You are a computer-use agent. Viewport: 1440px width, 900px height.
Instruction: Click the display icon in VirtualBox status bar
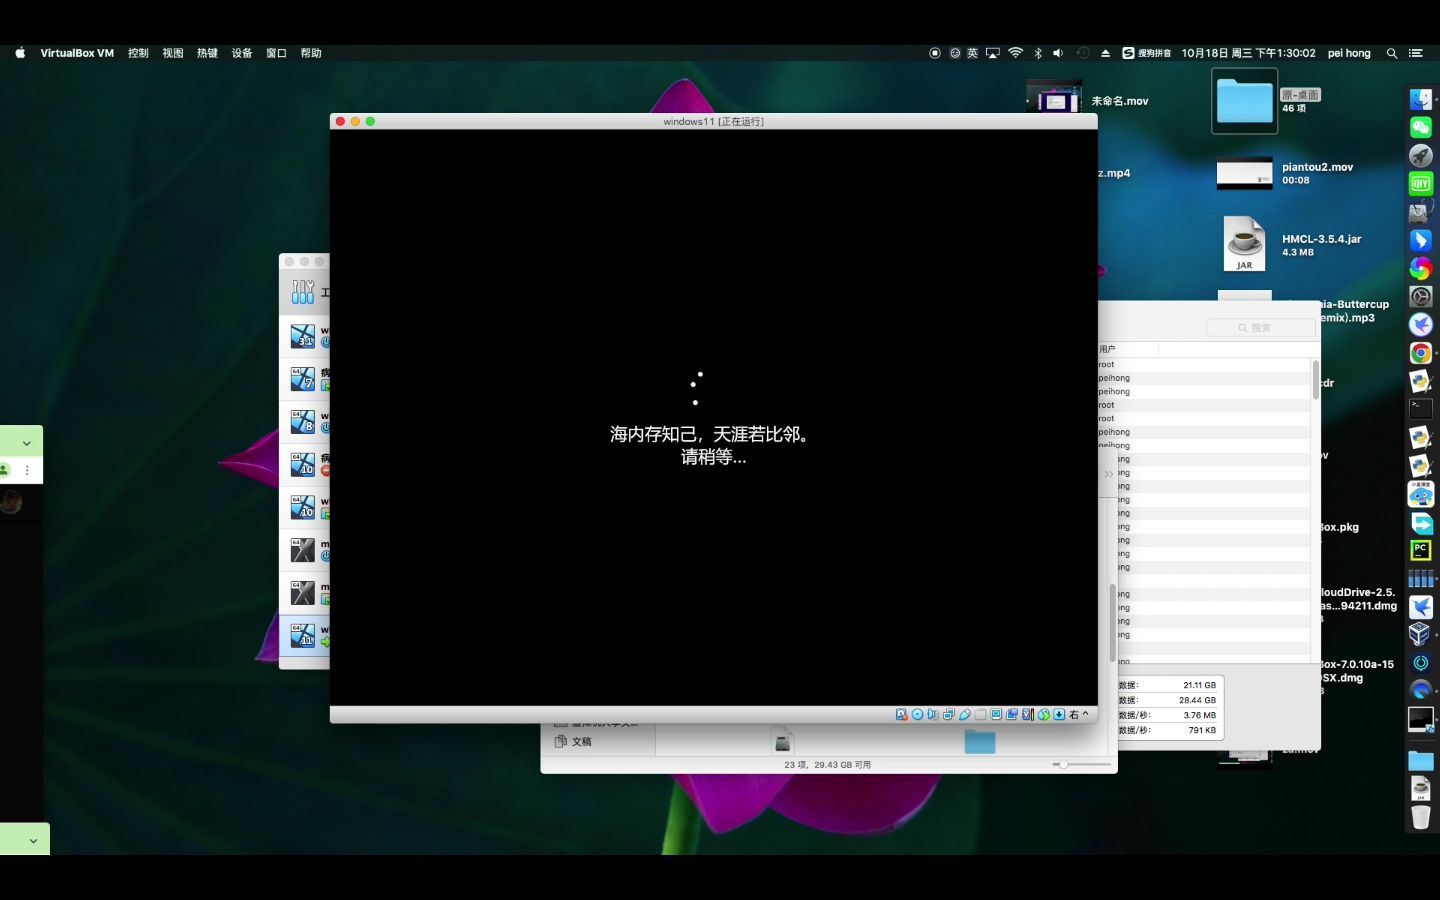tap(996, 714)
